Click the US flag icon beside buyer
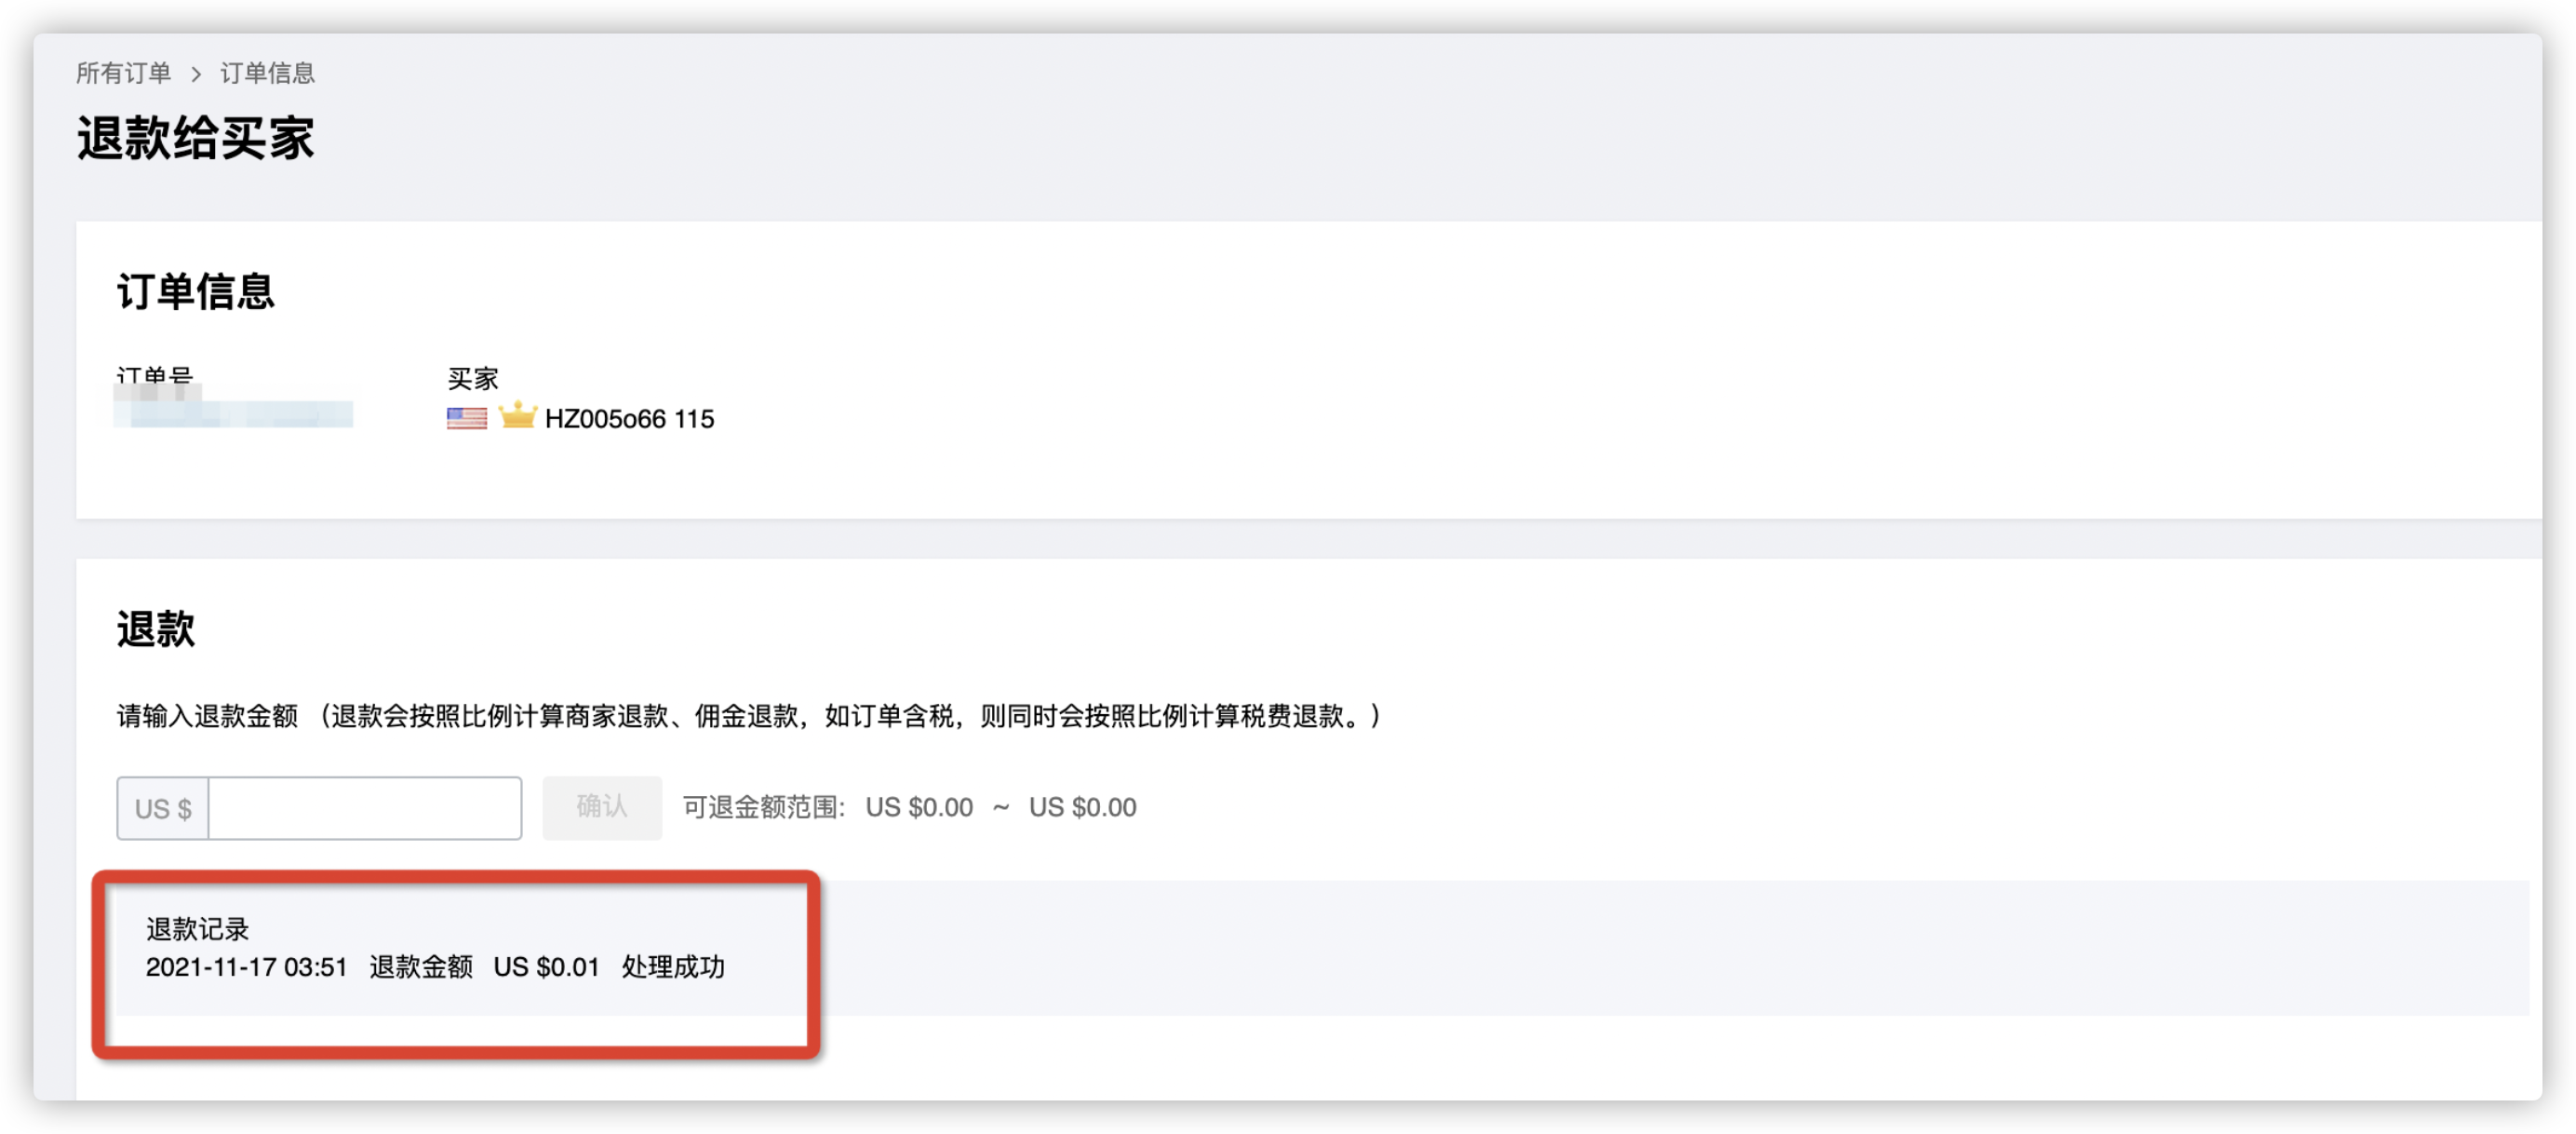2576x1134 pixels. [x=466, y=418]
